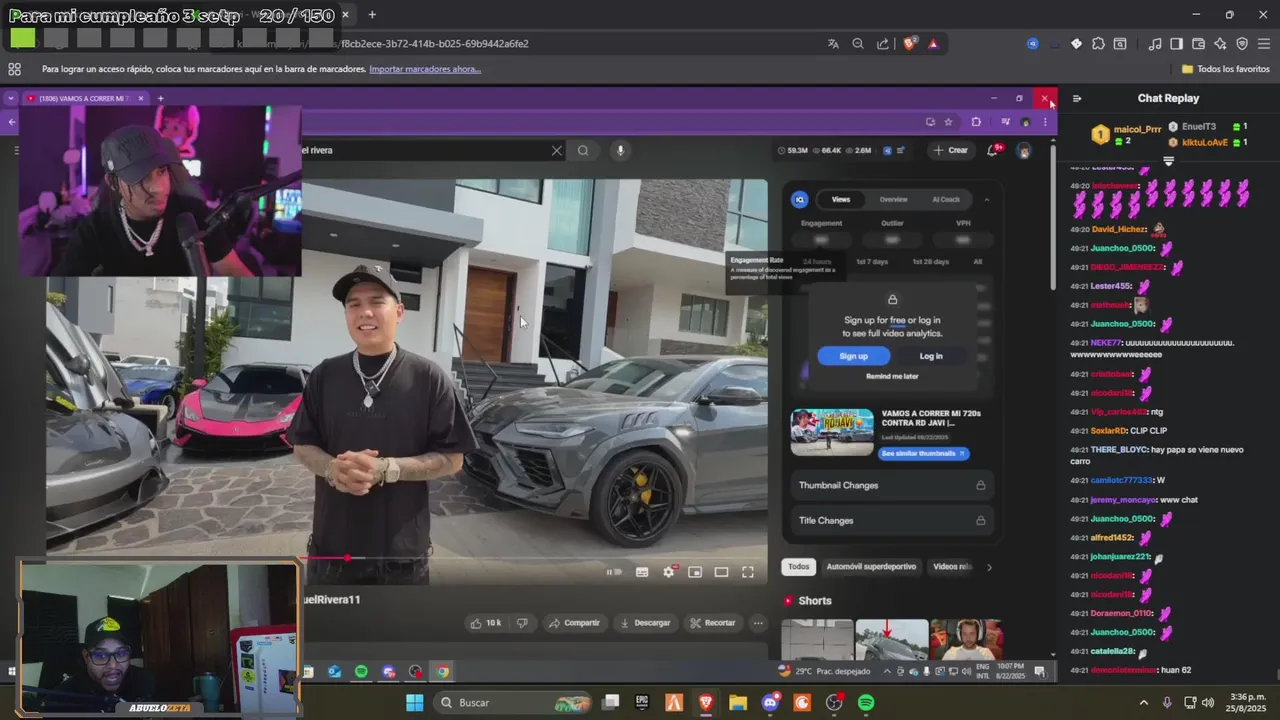Toggle the Brave sidebar panel icon

[1177, 44]
